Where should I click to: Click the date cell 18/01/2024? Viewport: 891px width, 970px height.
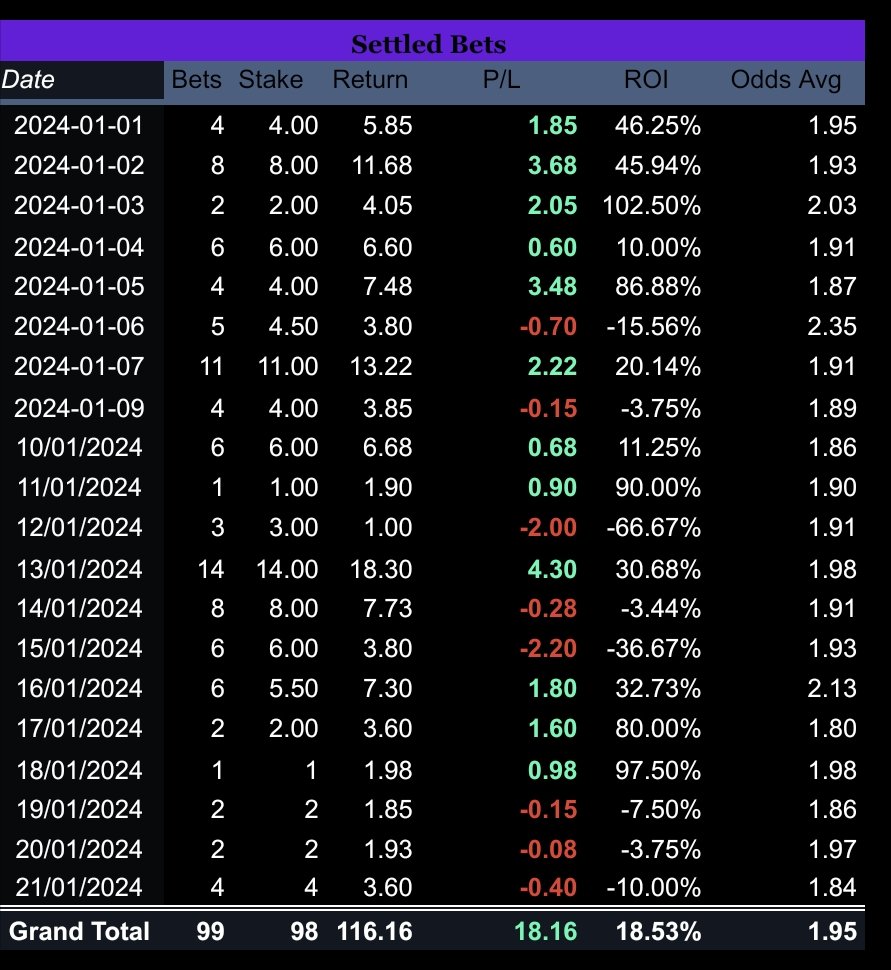coord(79,770)
